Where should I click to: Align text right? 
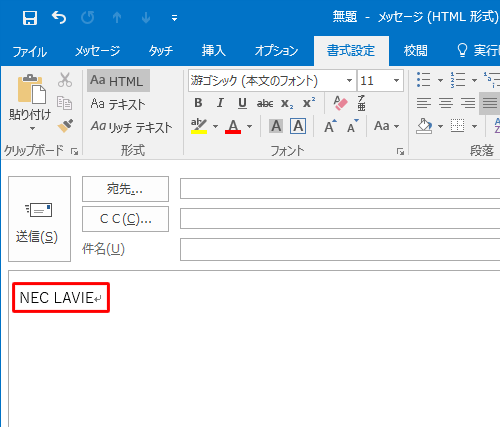[x=468, y=103]
